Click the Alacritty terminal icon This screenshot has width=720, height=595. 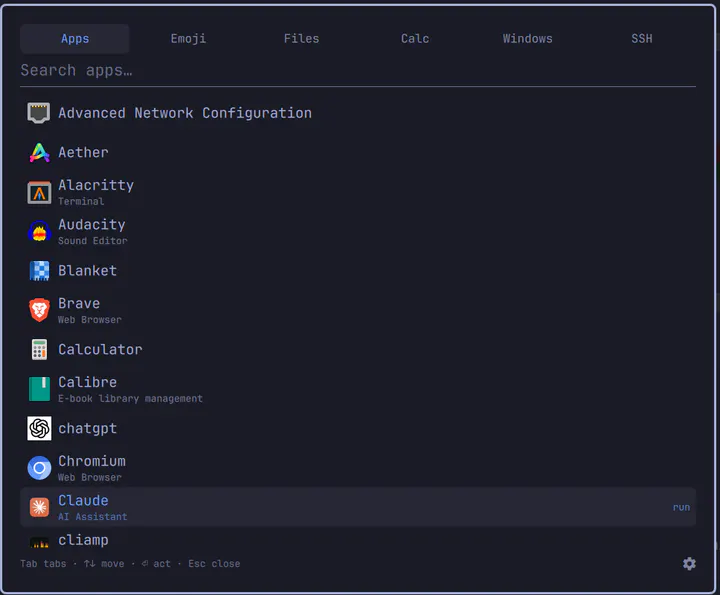pos(39,192)
